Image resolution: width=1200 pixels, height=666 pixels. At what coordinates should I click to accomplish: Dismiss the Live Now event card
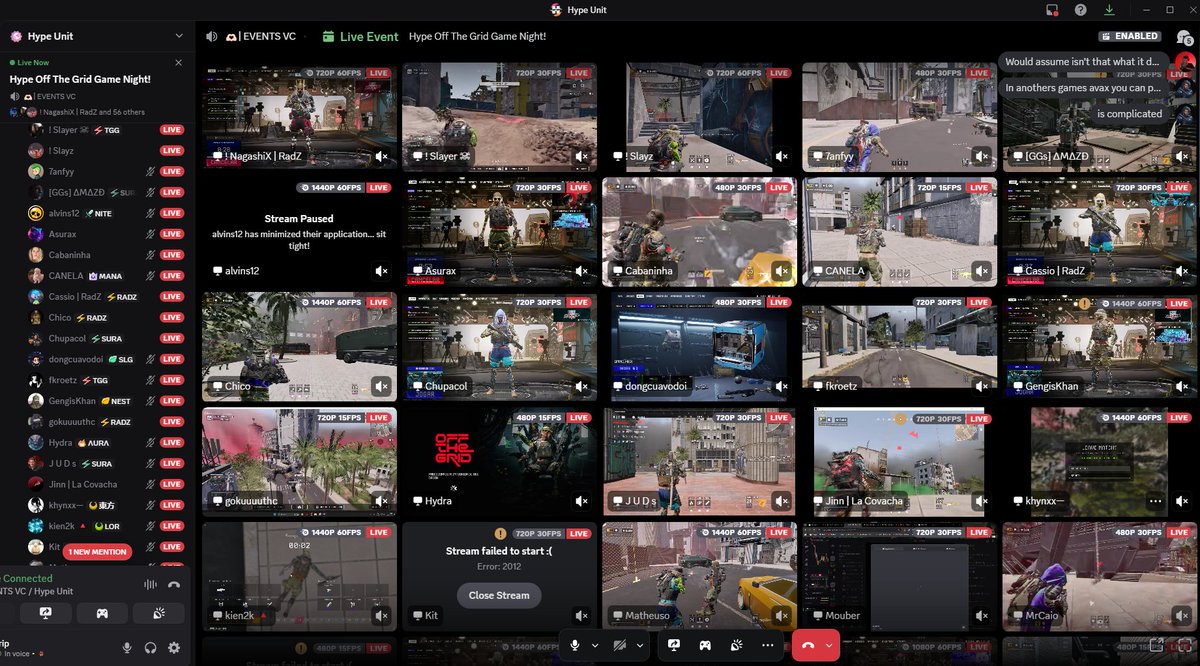tap(179, 62)
